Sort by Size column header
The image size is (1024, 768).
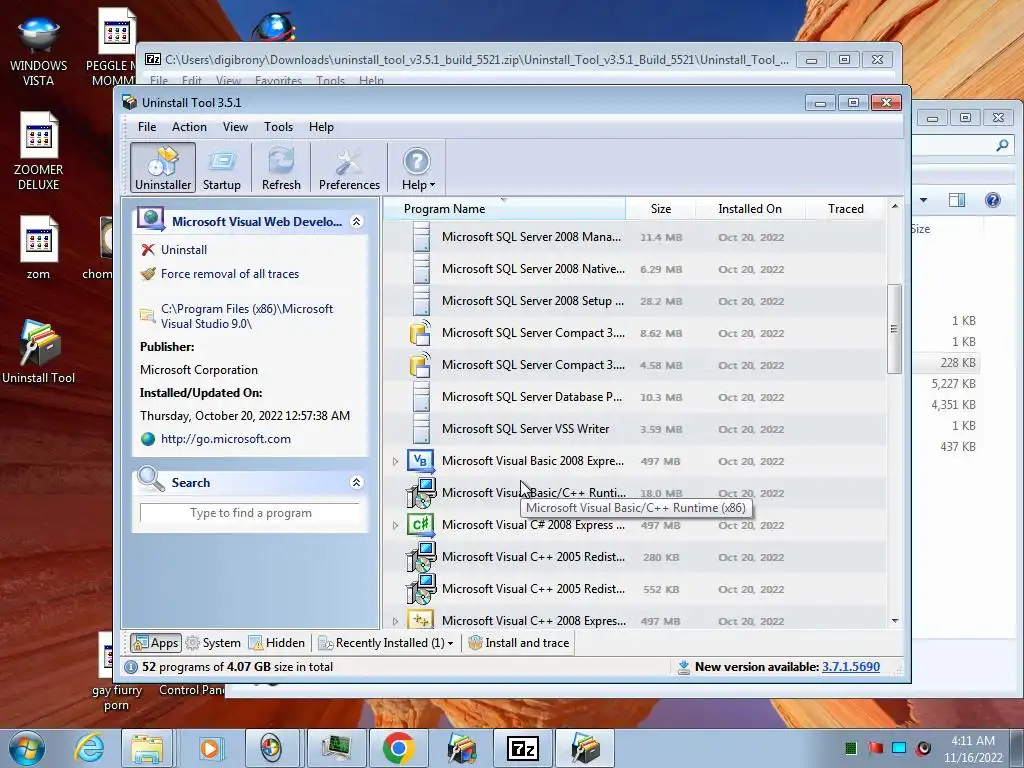tap(660, 209)
